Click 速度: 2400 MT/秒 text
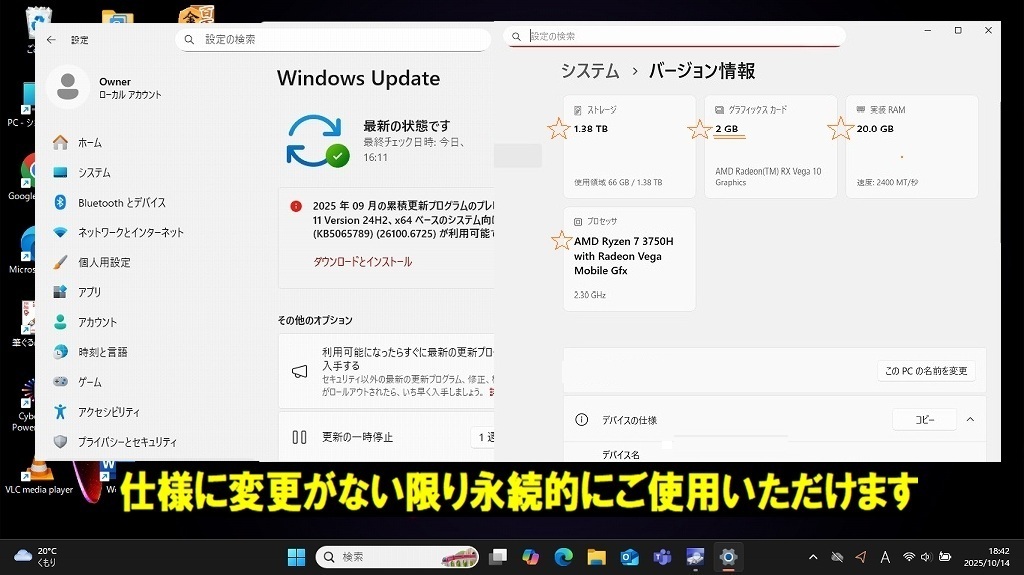Image resolution: width=1024 pixels, height=575 pixels. (x=887, y=182)
